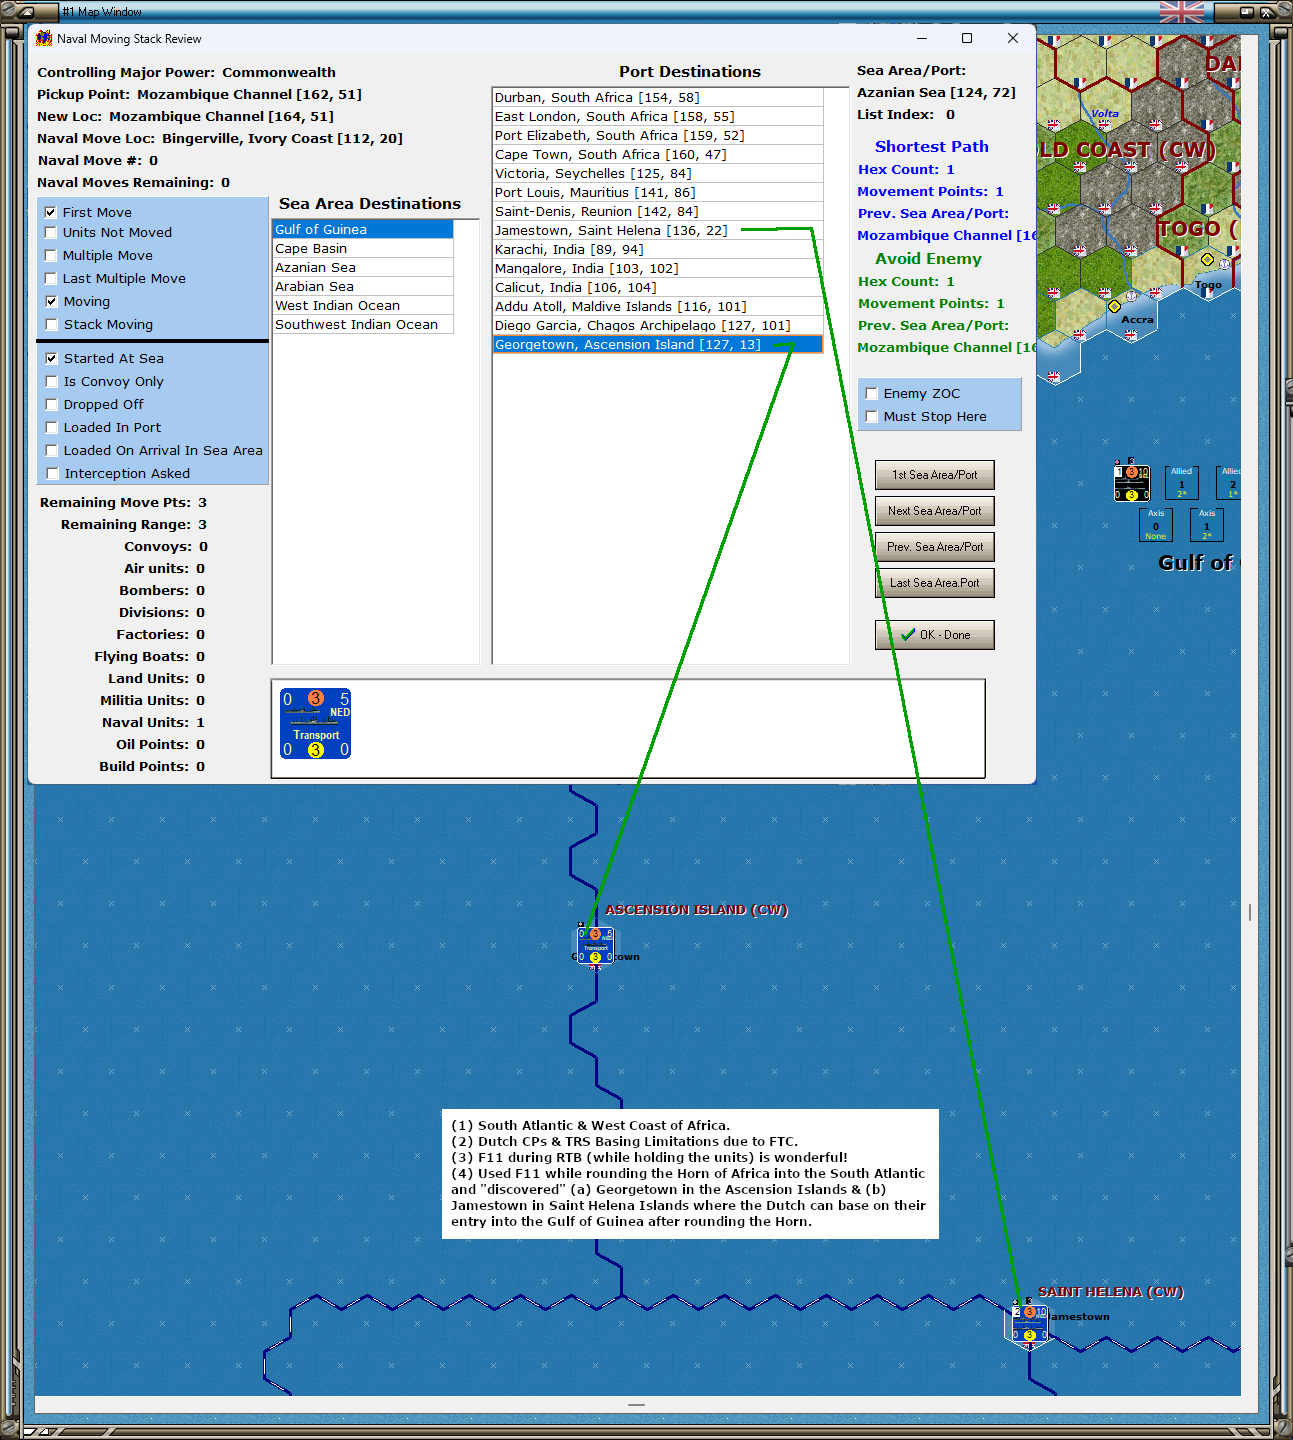Image resolution: width=1293 pixels, height=1440 pixels.
Task: Click the Prev. Sea Area/Port button
Action: [x=935, y=547]
